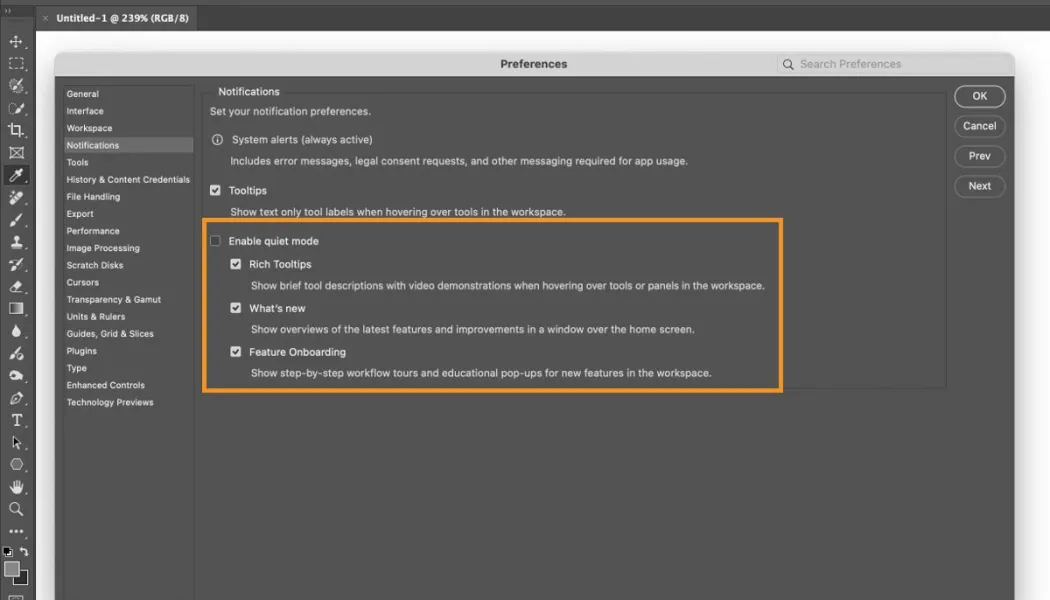
Task: Go to the Next preferences page
Action: click(x=980, y=186)
